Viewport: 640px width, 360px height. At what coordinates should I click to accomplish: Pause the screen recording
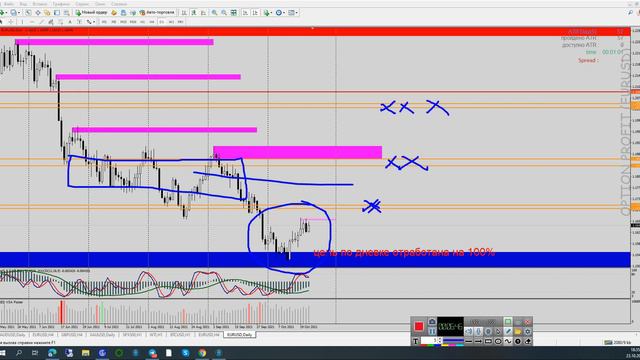pos(432,331)
